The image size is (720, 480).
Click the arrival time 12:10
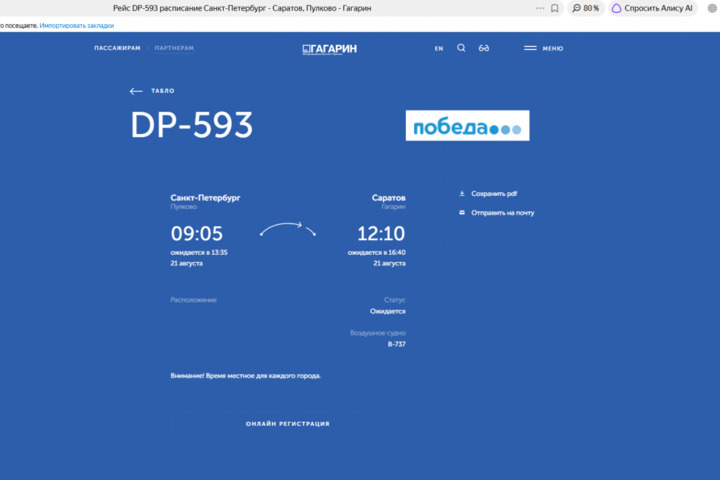click(x=381, y=233)
